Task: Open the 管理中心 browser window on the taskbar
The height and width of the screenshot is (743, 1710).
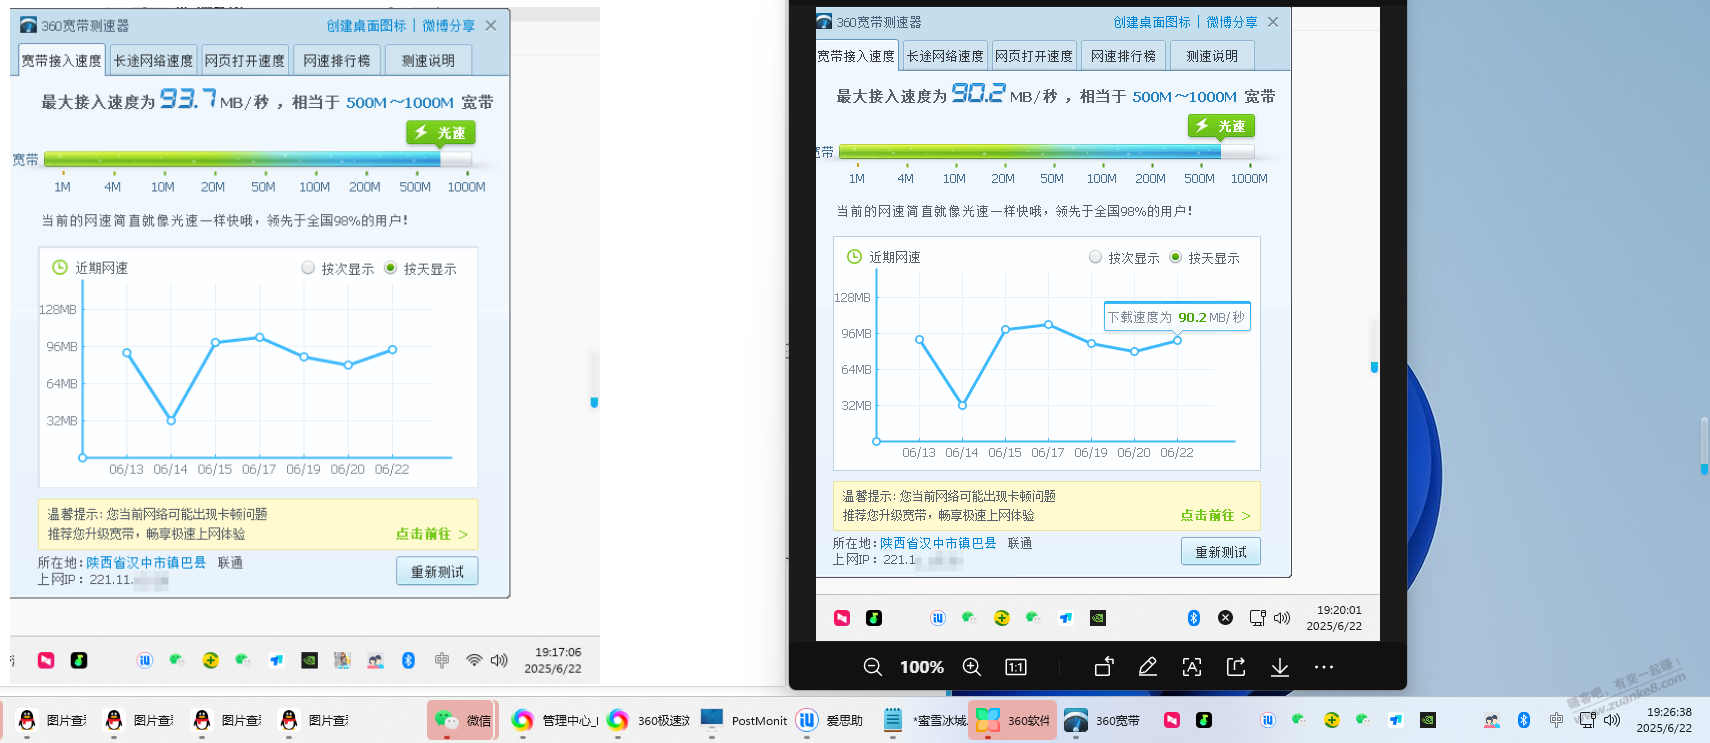Action: 554,720
